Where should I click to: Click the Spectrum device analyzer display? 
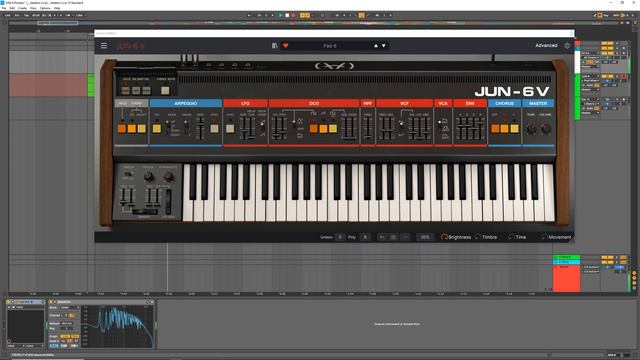tap(117, 326)
